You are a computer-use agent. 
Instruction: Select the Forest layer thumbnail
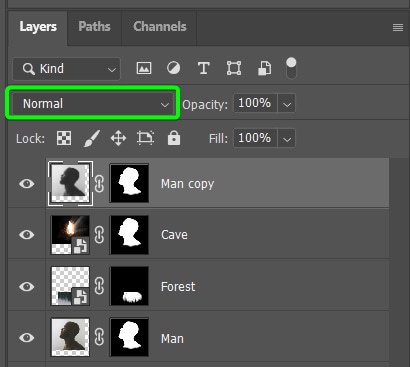(x=70, y=286)
